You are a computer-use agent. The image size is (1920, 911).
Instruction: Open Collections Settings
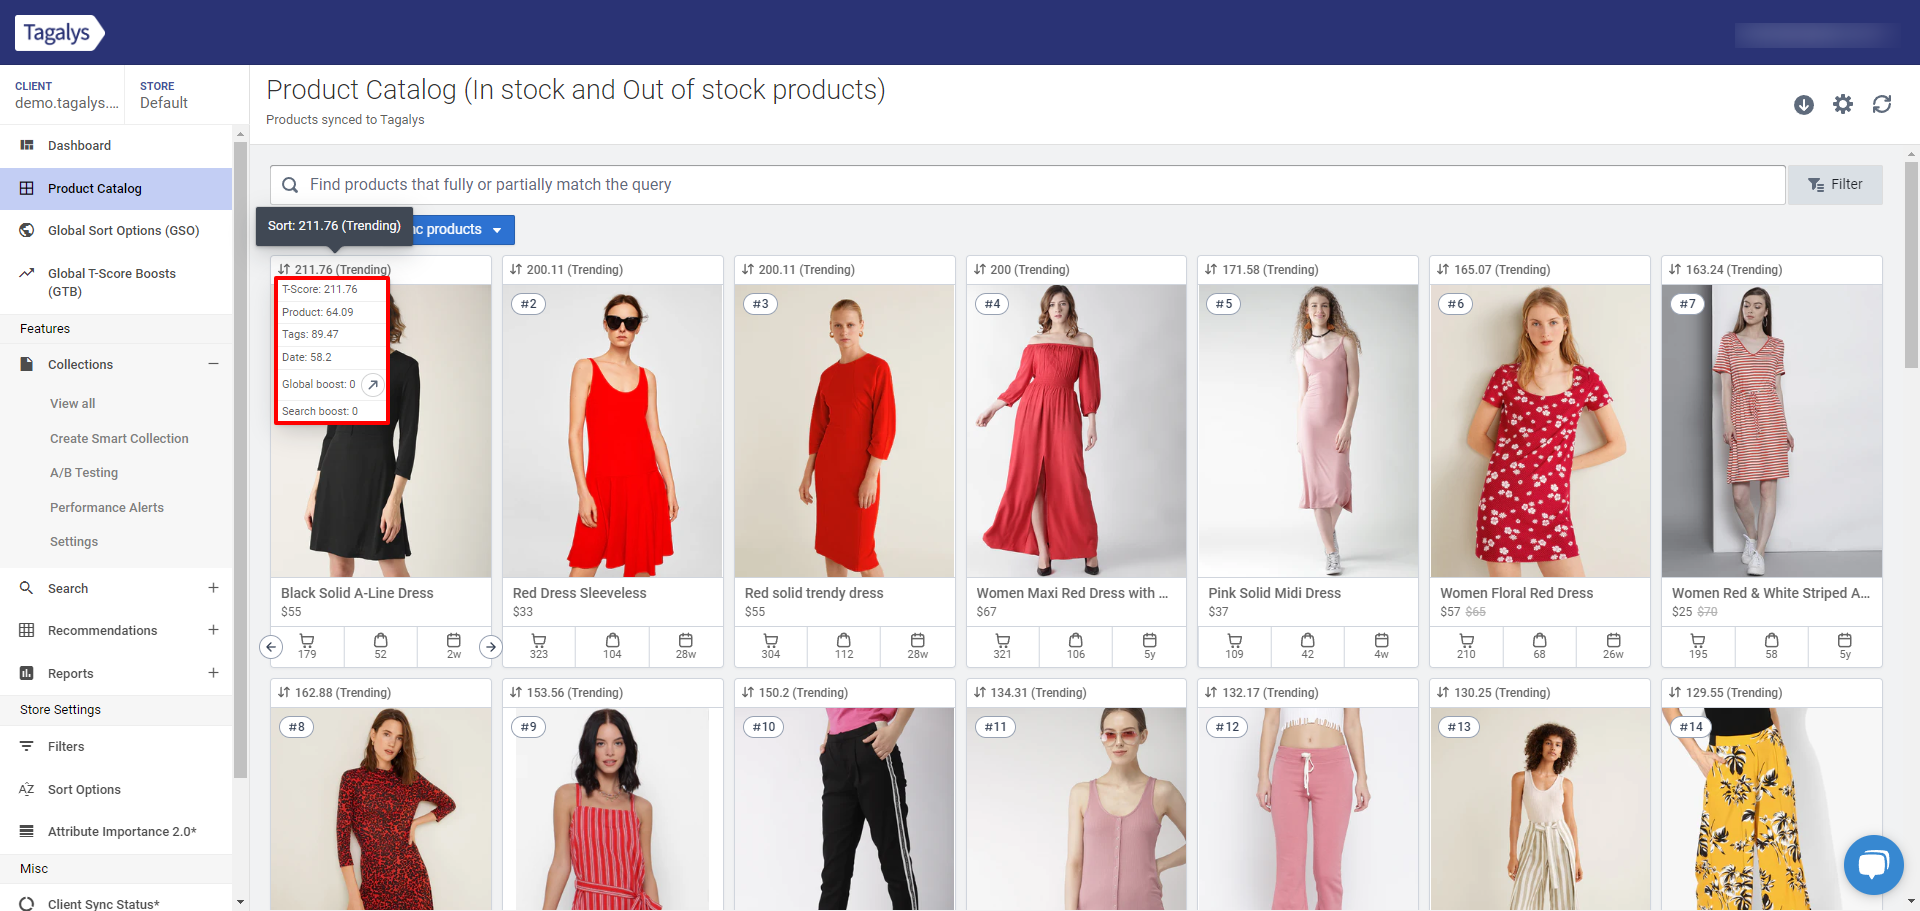[74, 542]
